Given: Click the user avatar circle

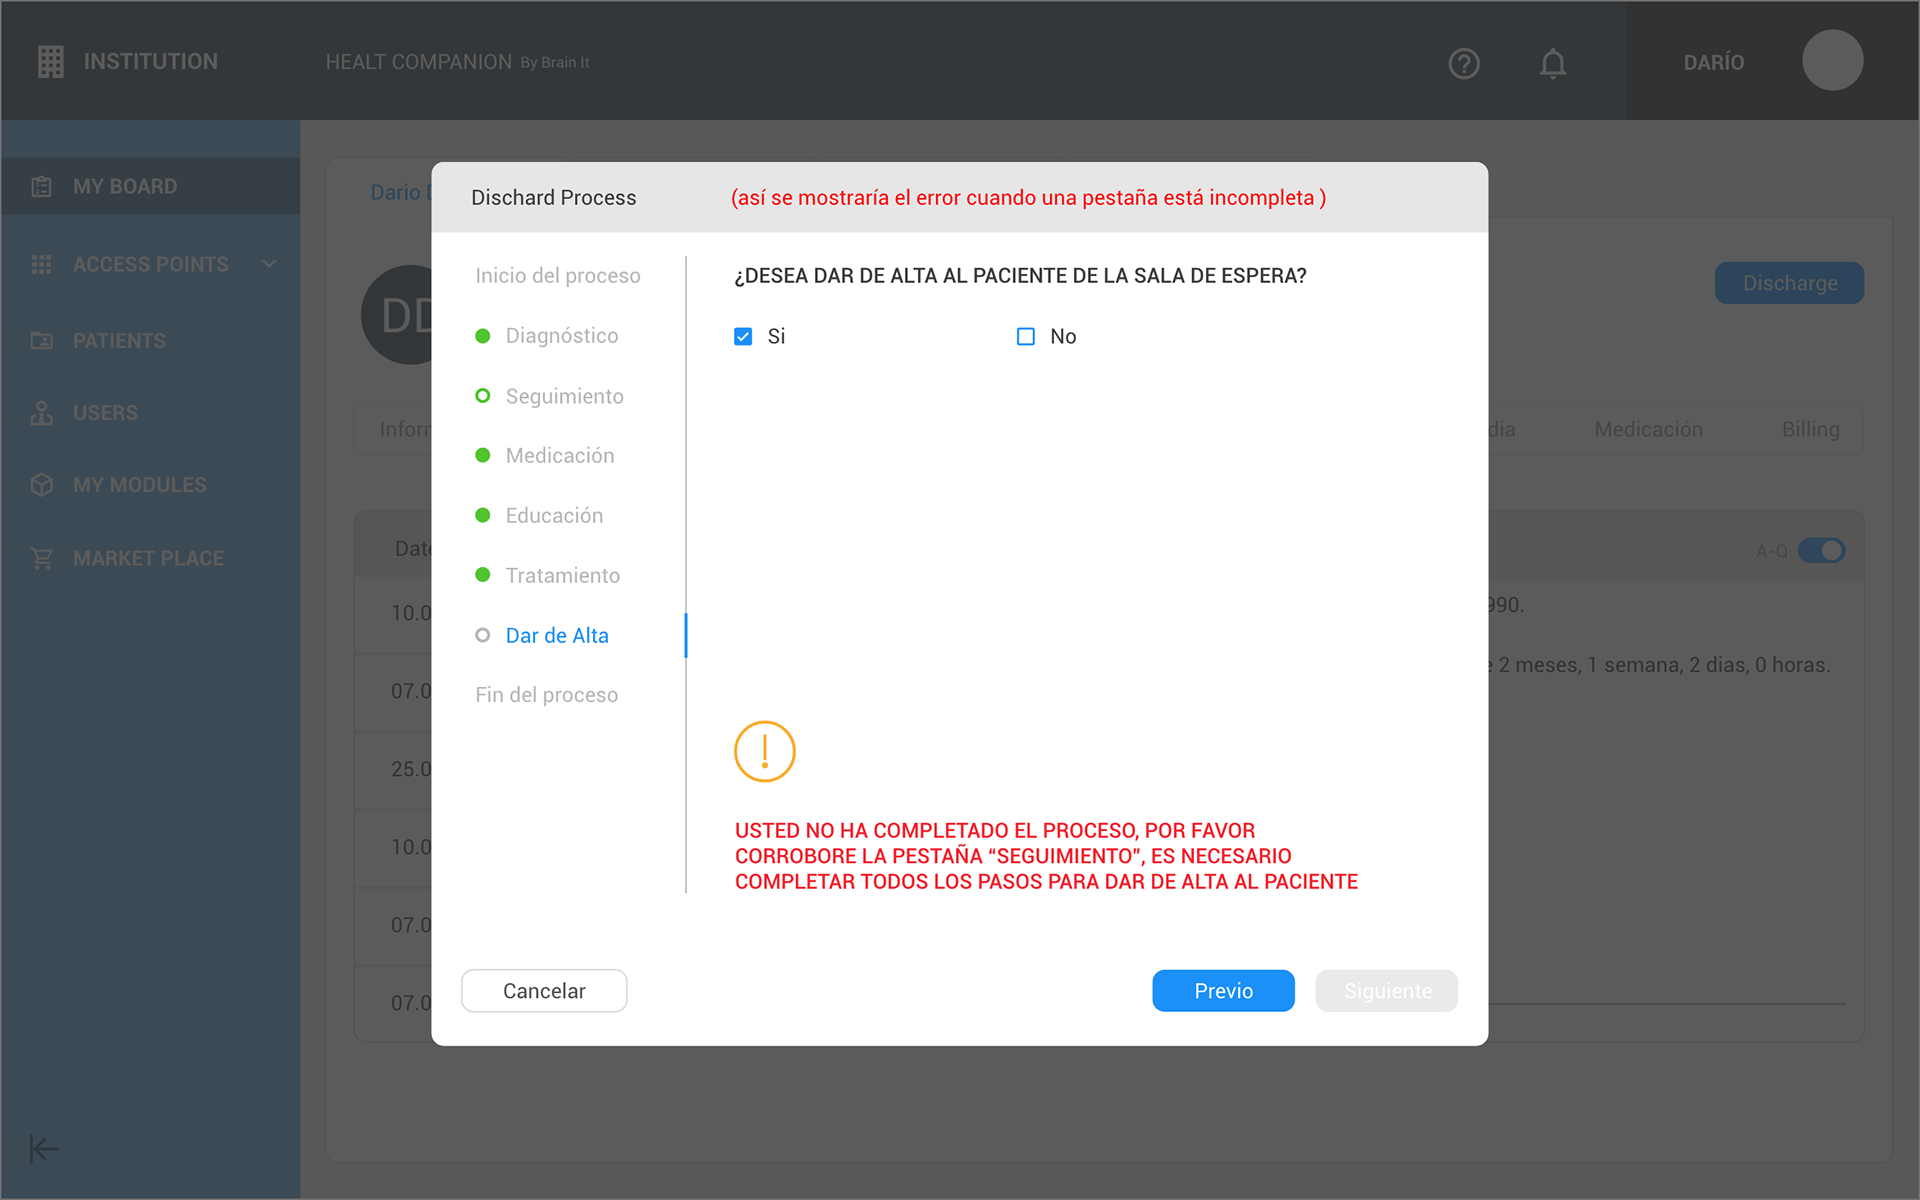Looking at the screenshot, I should [1832, 61].
